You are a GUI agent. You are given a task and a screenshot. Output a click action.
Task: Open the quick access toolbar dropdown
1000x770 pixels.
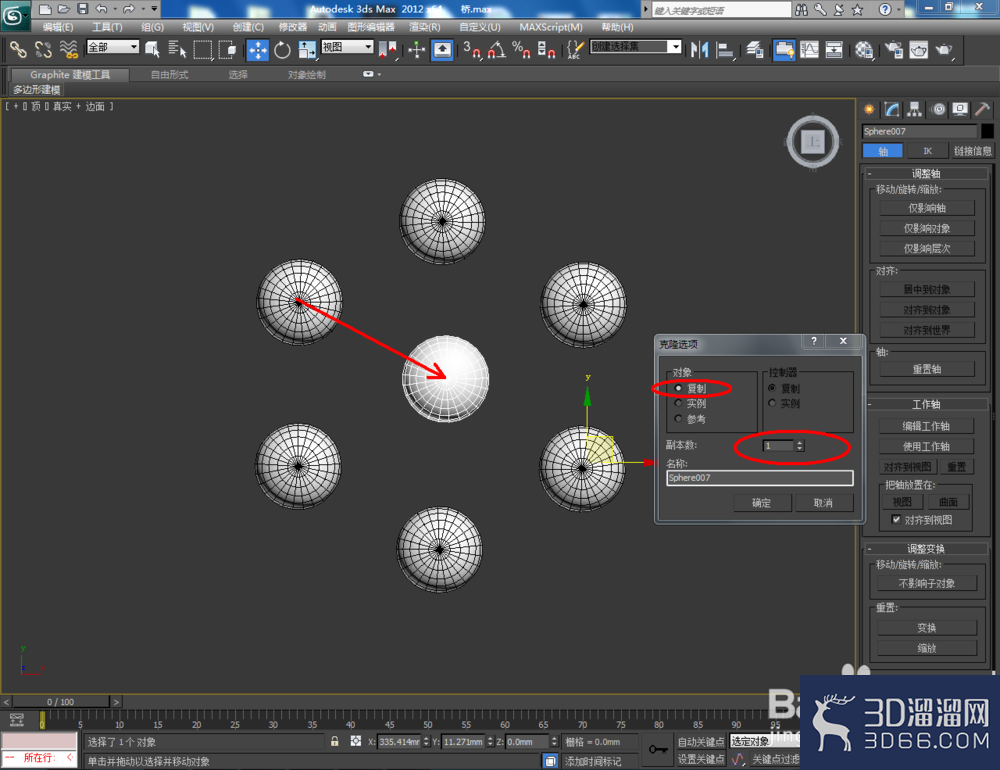click(154, 9)
